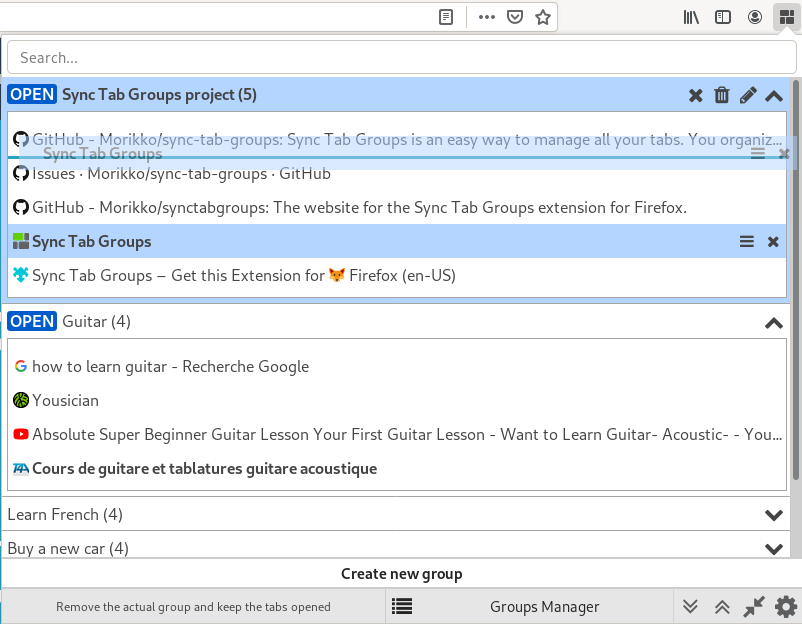This screenshot has height=624, width=802.
Task: Open Sync Tab Groups – Get this Extension tab
Action: click(397, 276)
